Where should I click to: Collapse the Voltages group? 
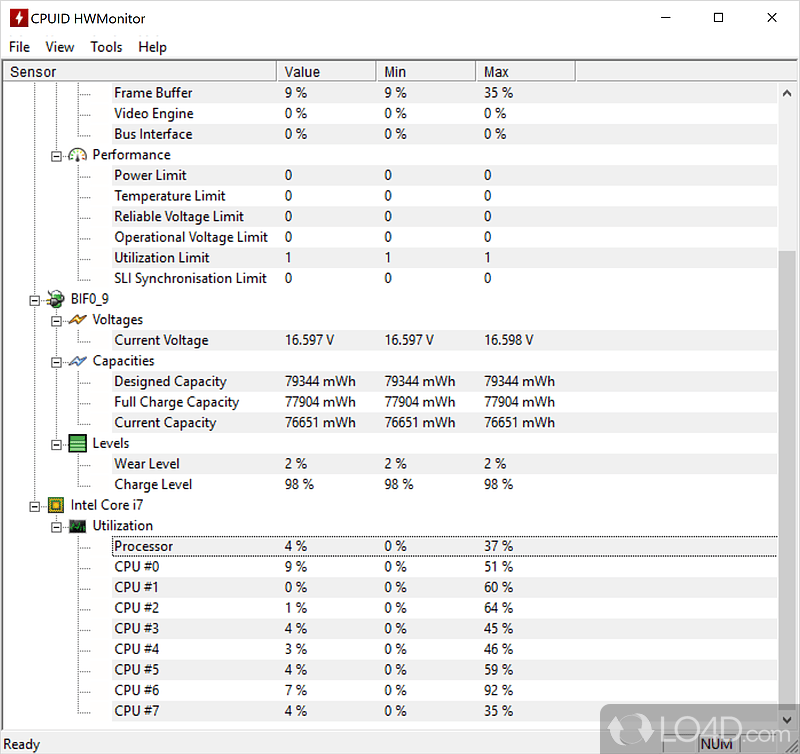[56, 321]
